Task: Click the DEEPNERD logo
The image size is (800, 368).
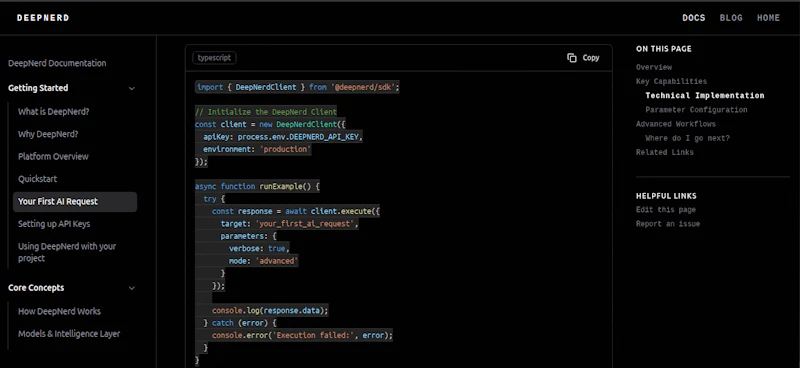Action: (43, 18)
